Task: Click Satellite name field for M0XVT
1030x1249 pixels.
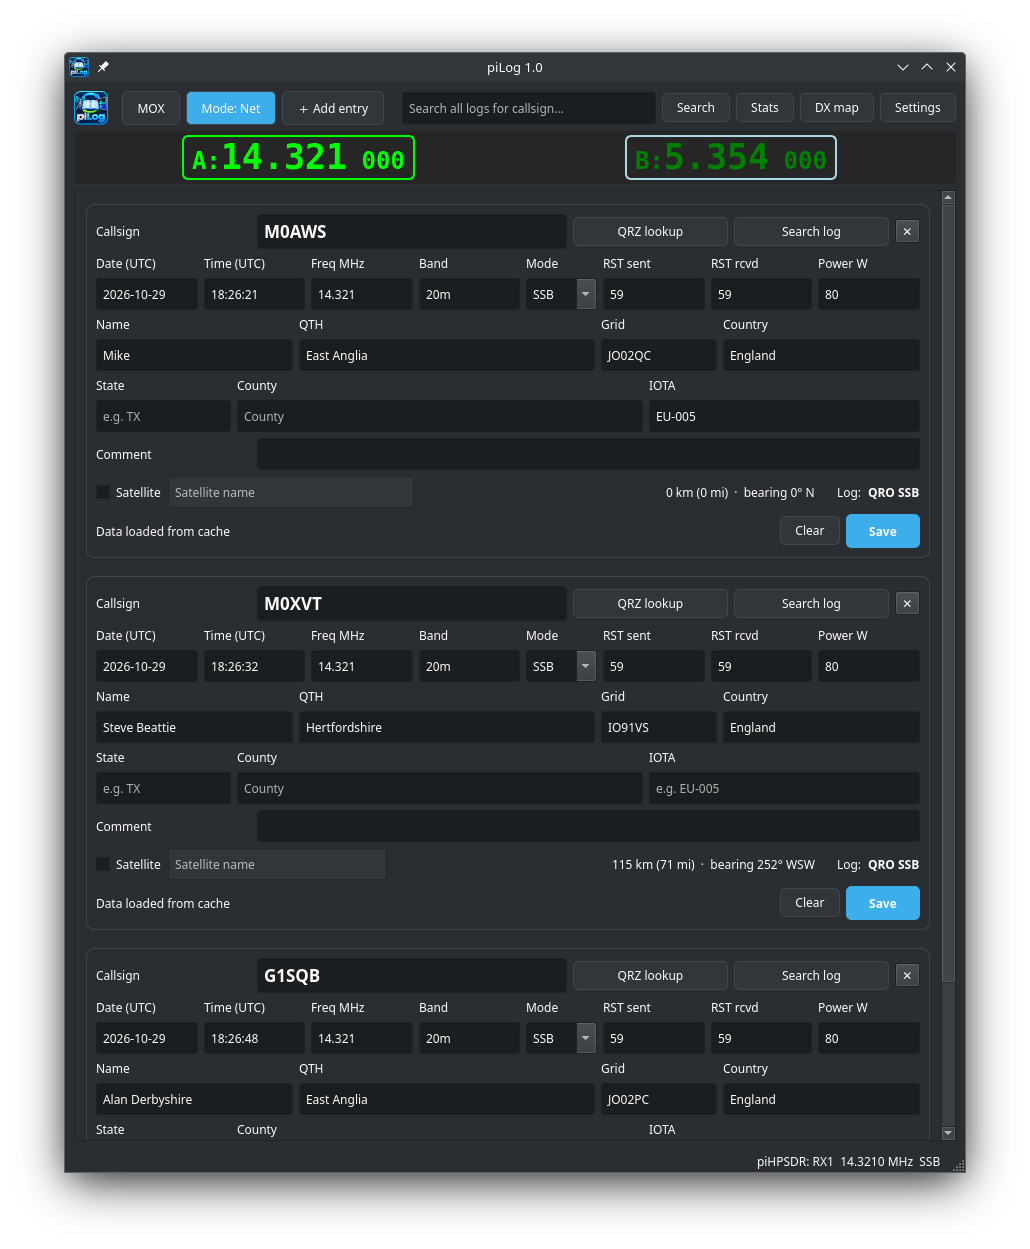Action: (x=278, y=864)
